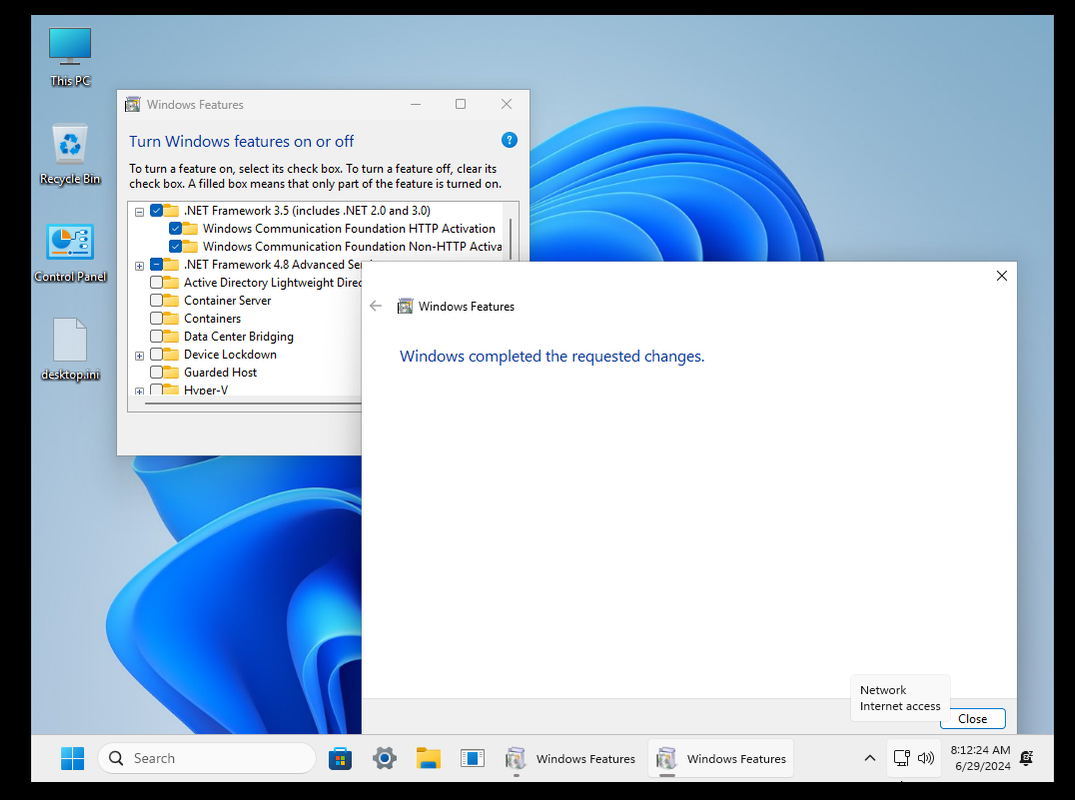The height and width of the screenshot is (800, 1075).
Task: Select the Hyper-V row text
Action: coord(206,390)
